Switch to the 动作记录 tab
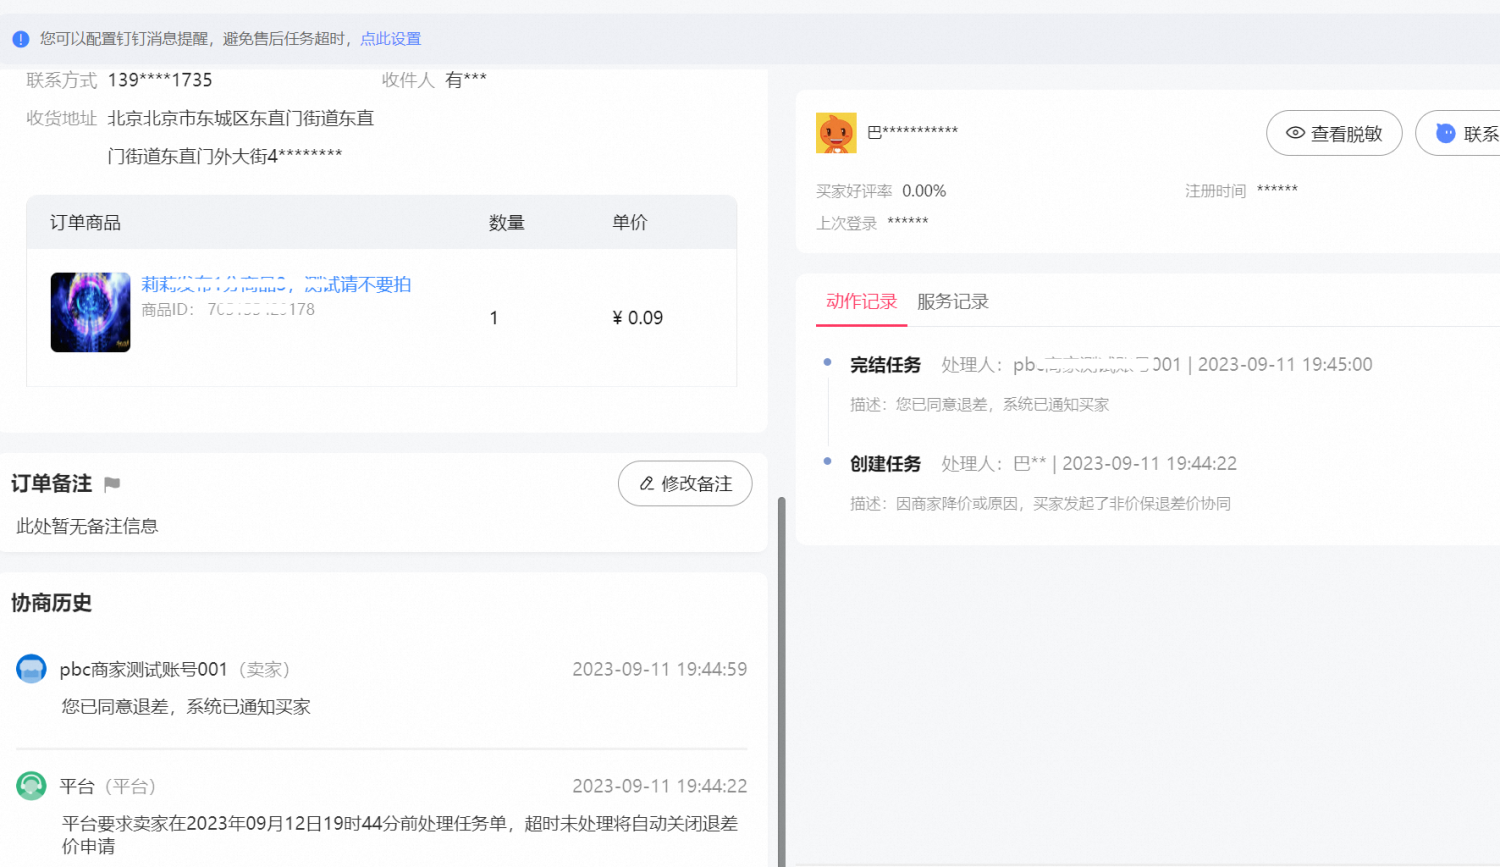The height and width of the screenshot is (867, 1500). (861, 302)
